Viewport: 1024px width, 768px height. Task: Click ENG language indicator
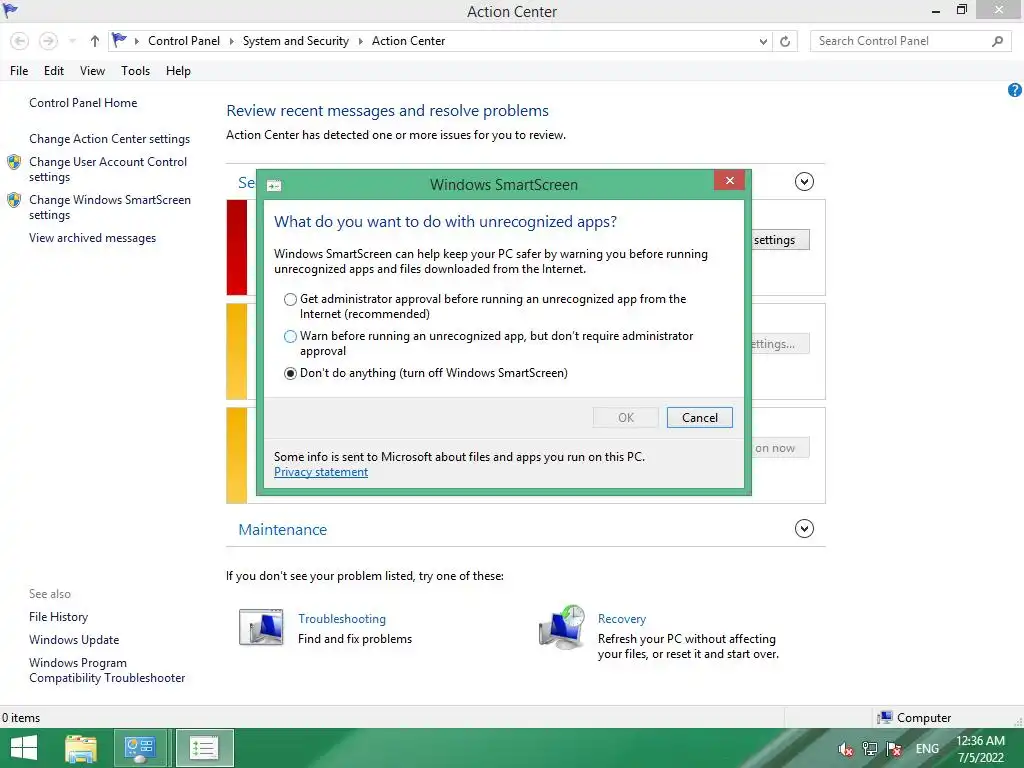927,749
